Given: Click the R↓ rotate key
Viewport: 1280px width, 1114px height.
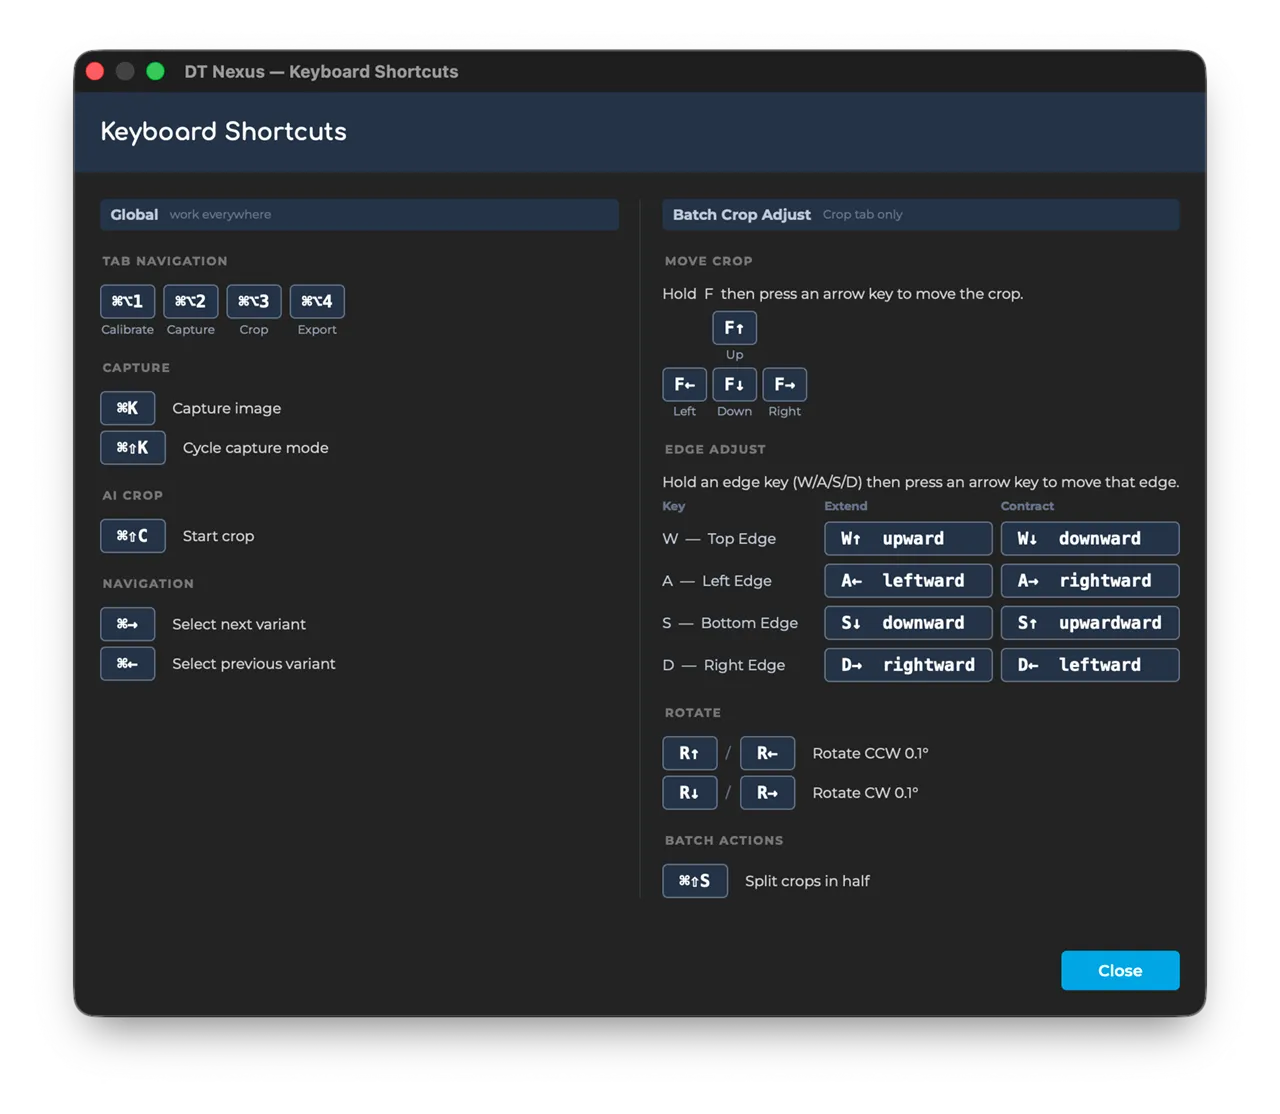Looking at the screenshot, I should pyautogui.click(x=690, y=793).
